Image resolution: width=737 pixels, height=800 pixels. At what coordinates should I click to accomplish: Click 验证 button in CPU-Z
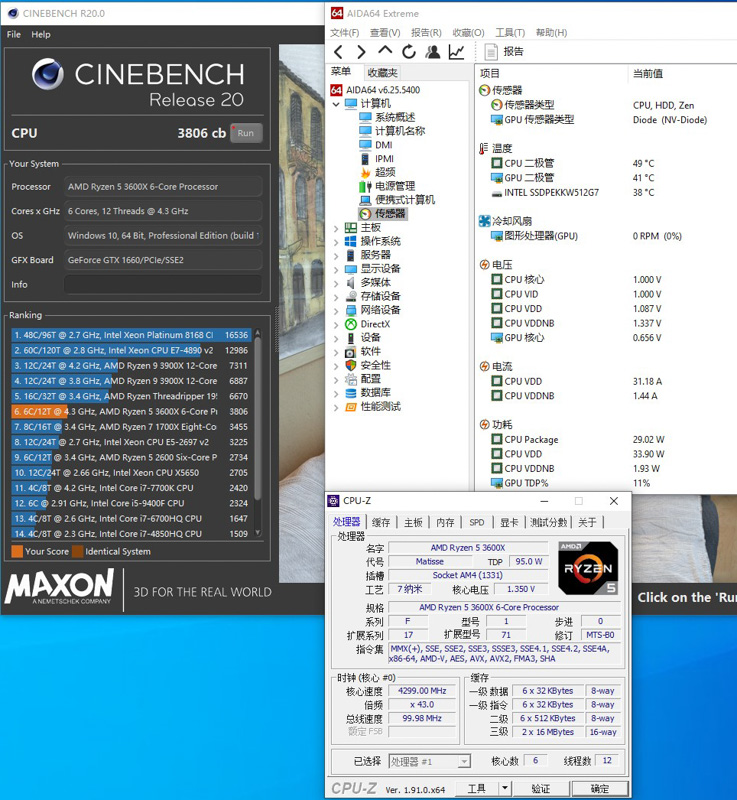[541, 789]
